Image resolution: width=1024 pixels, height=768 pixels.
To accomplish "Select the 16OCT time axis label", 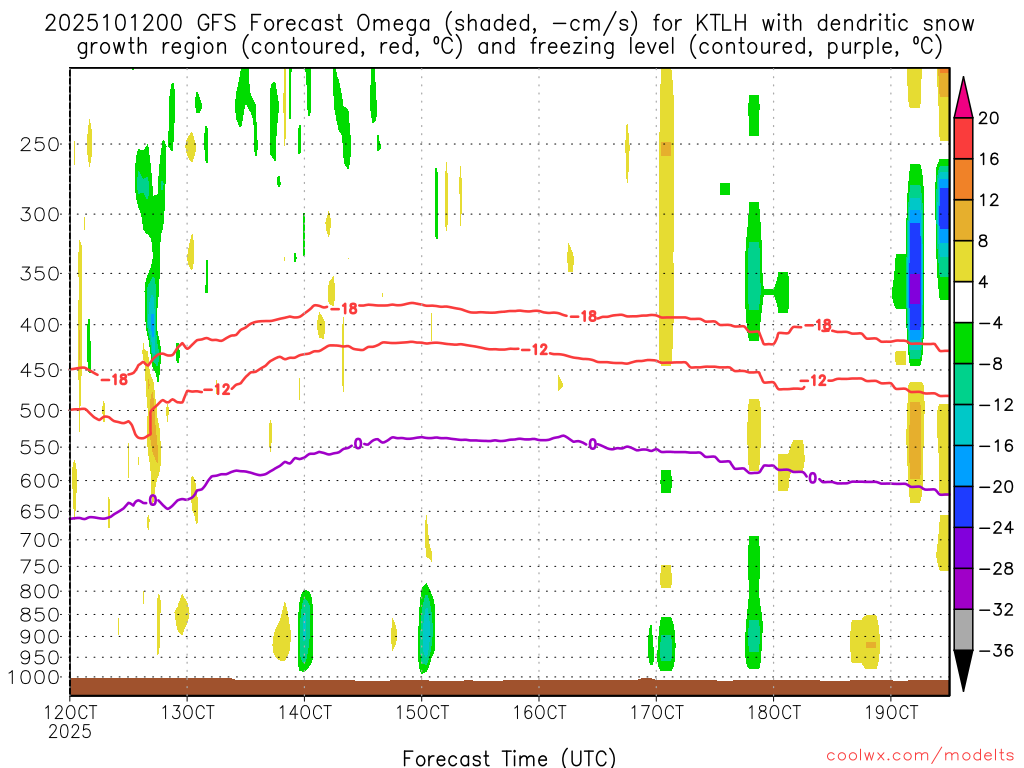I will pyautogui.click(x=539, y=712).
